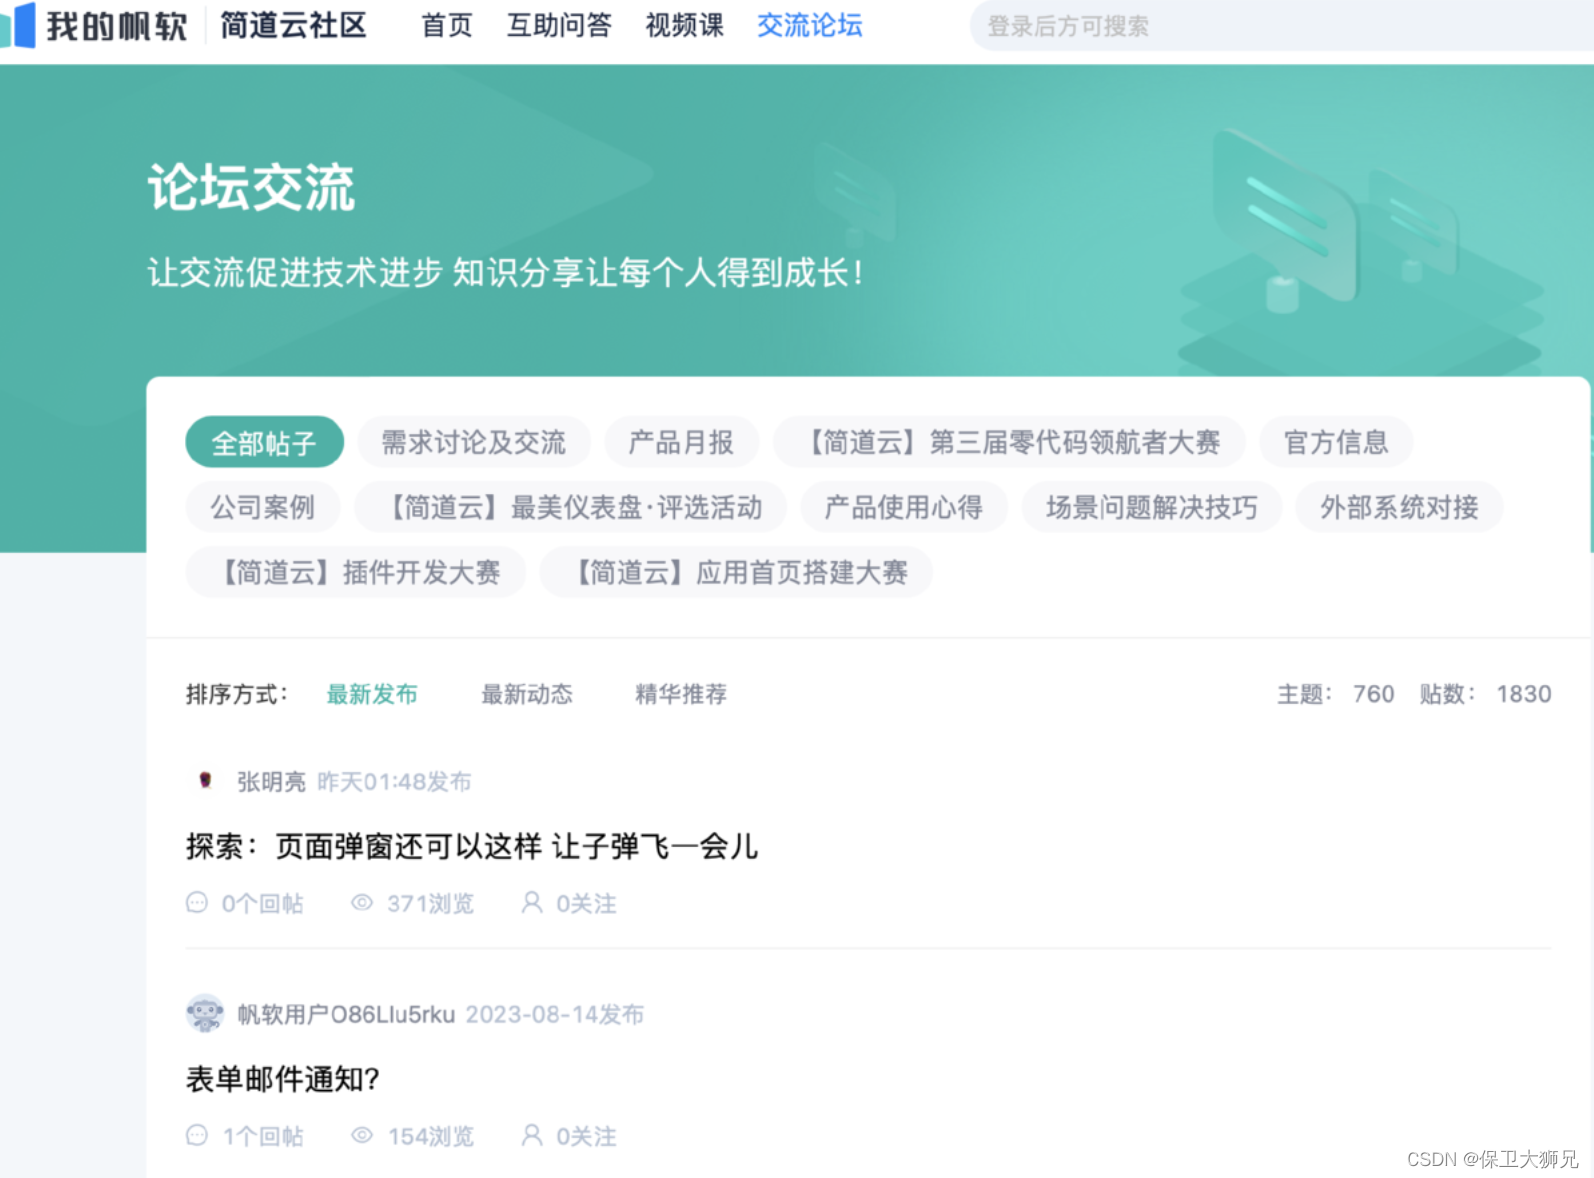Click the 2023-08-14发布 timestamp

(554, 1014)
